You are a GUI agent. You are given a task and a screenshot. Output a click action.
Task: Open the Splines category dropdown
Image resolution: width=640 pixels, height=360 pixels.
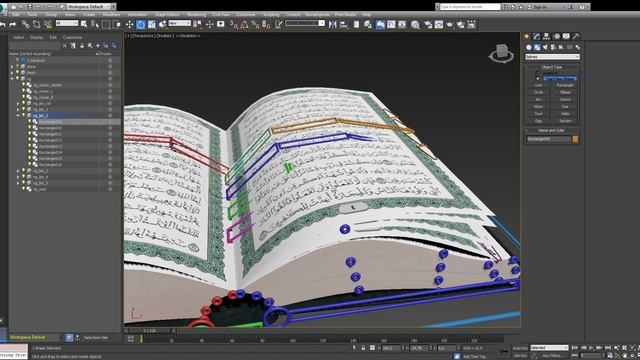pos(552,57)
